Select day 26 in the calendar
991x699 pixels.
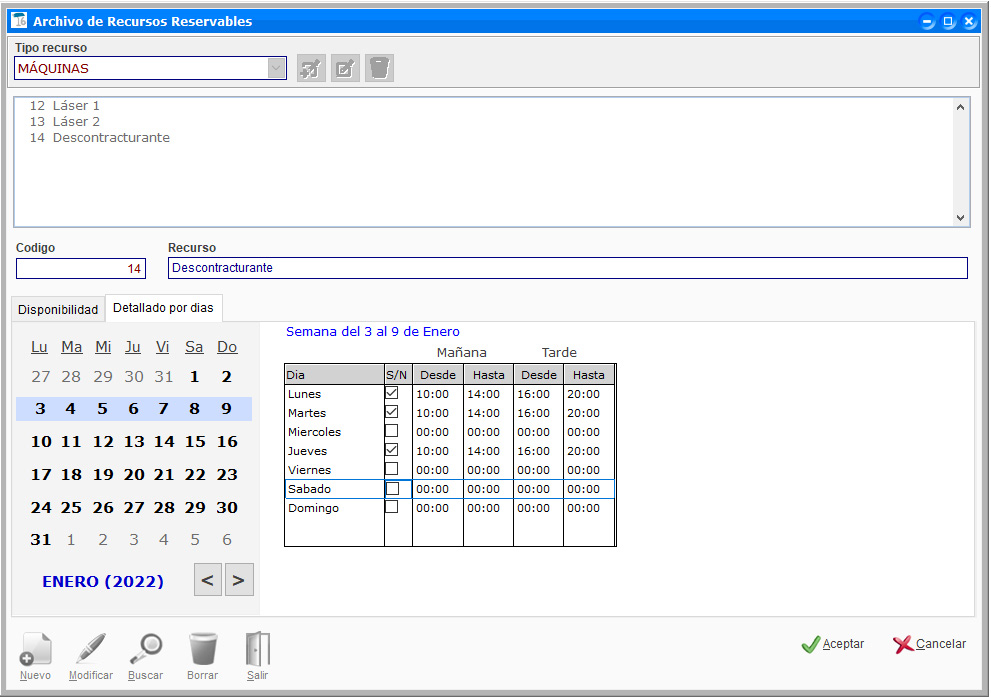(x=103, y=507)
